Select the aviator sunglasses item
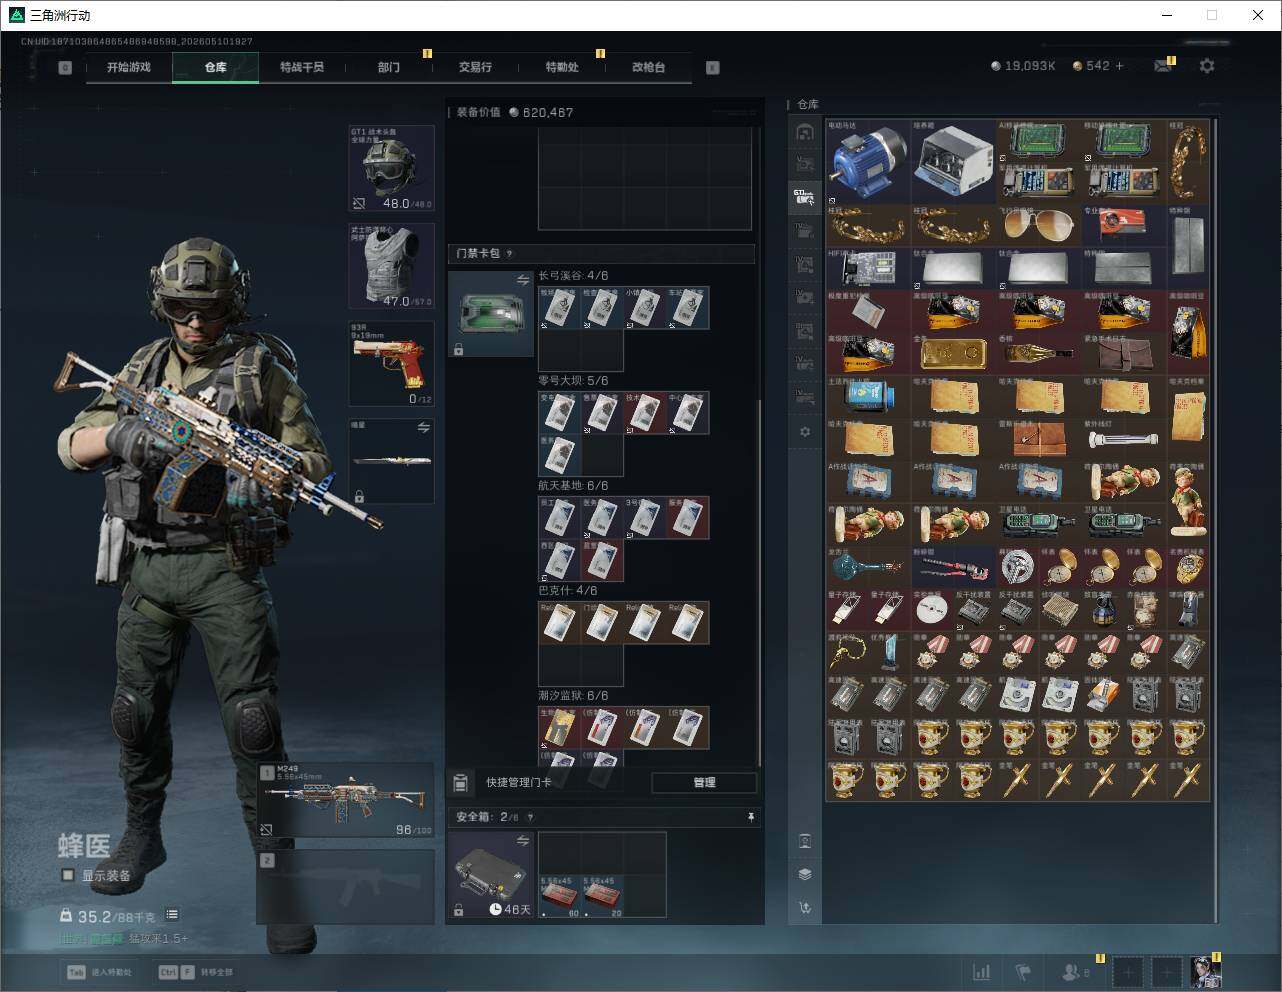Image resolution: width=1282 pixels, height=992 pixels. pyautogui.click(x=1038, y=226)
